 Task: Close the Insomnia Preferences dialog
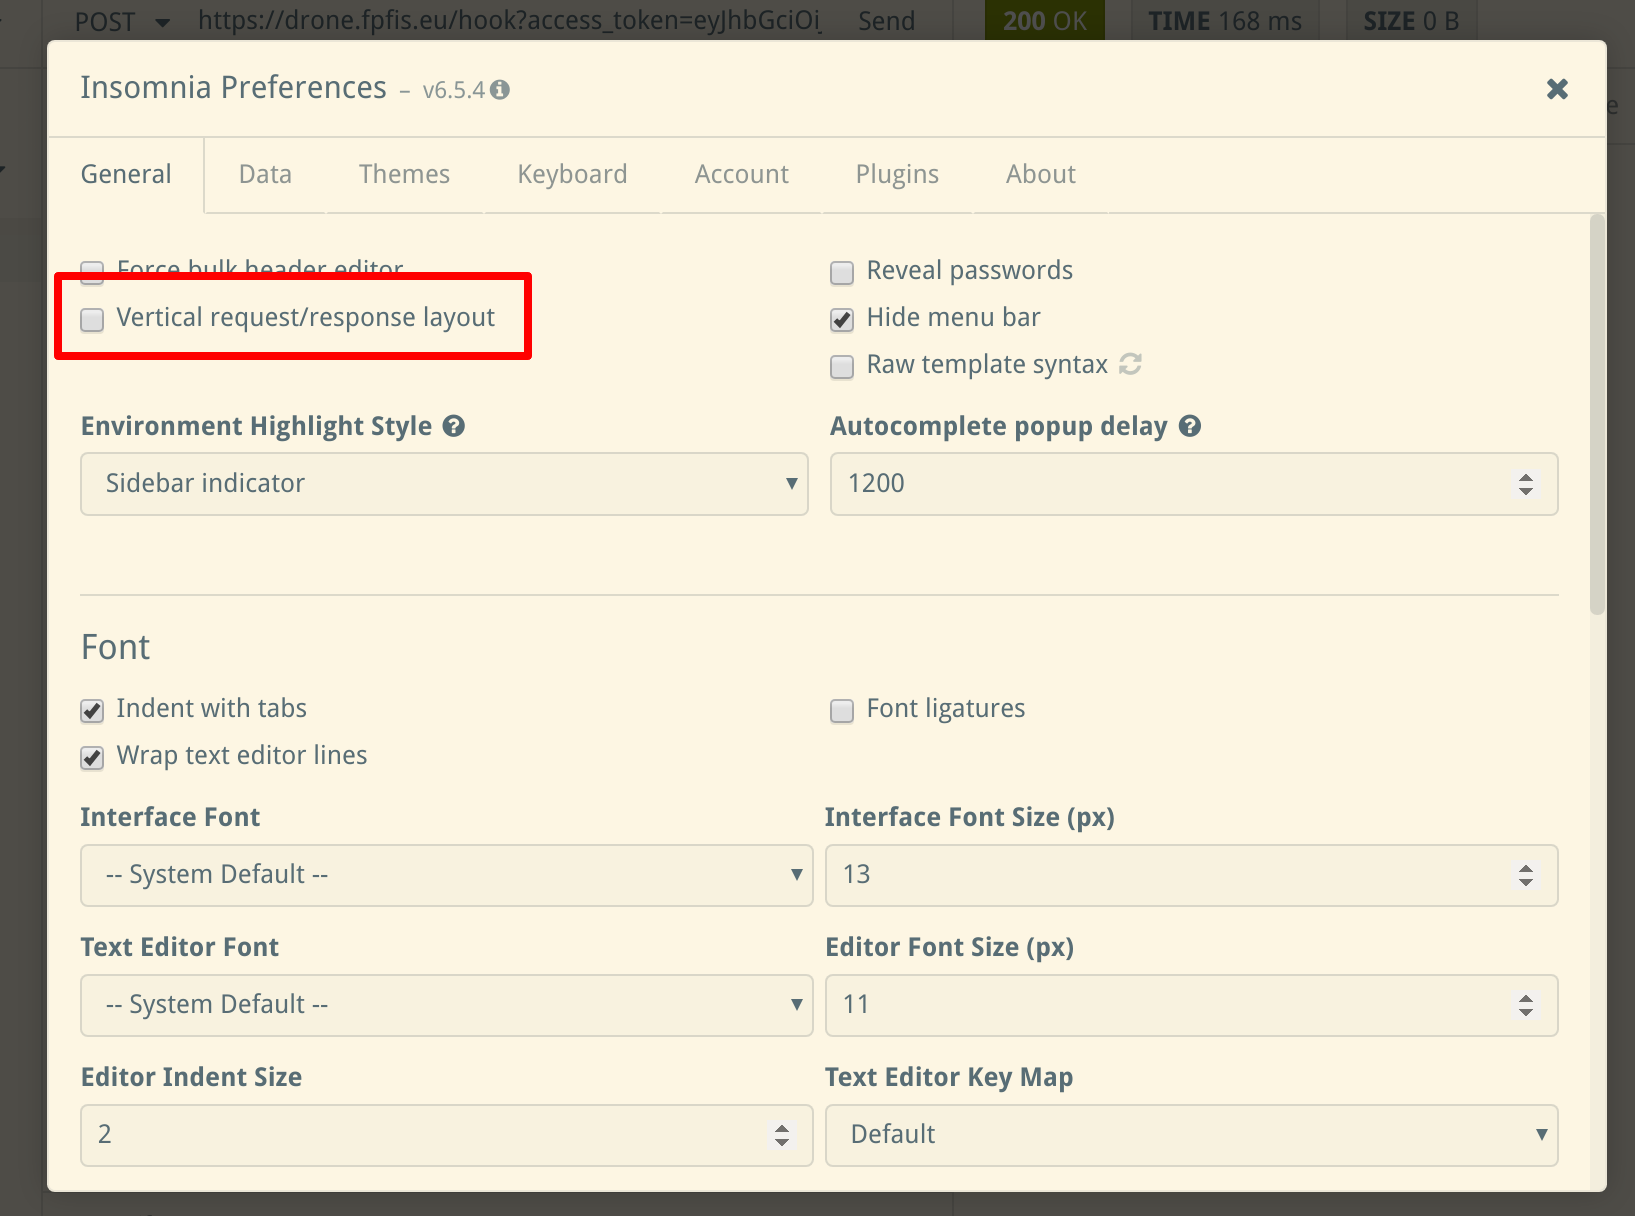(x=1557, y=89)
